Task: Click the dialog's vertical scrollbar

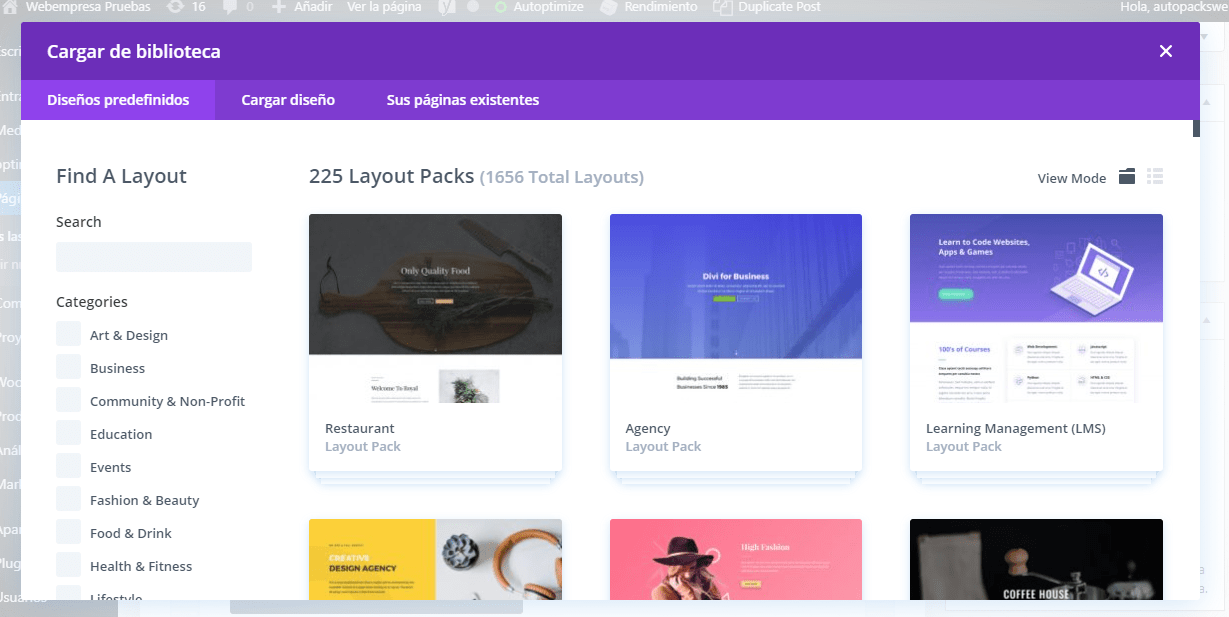Action: click(x=1196, y=128)
